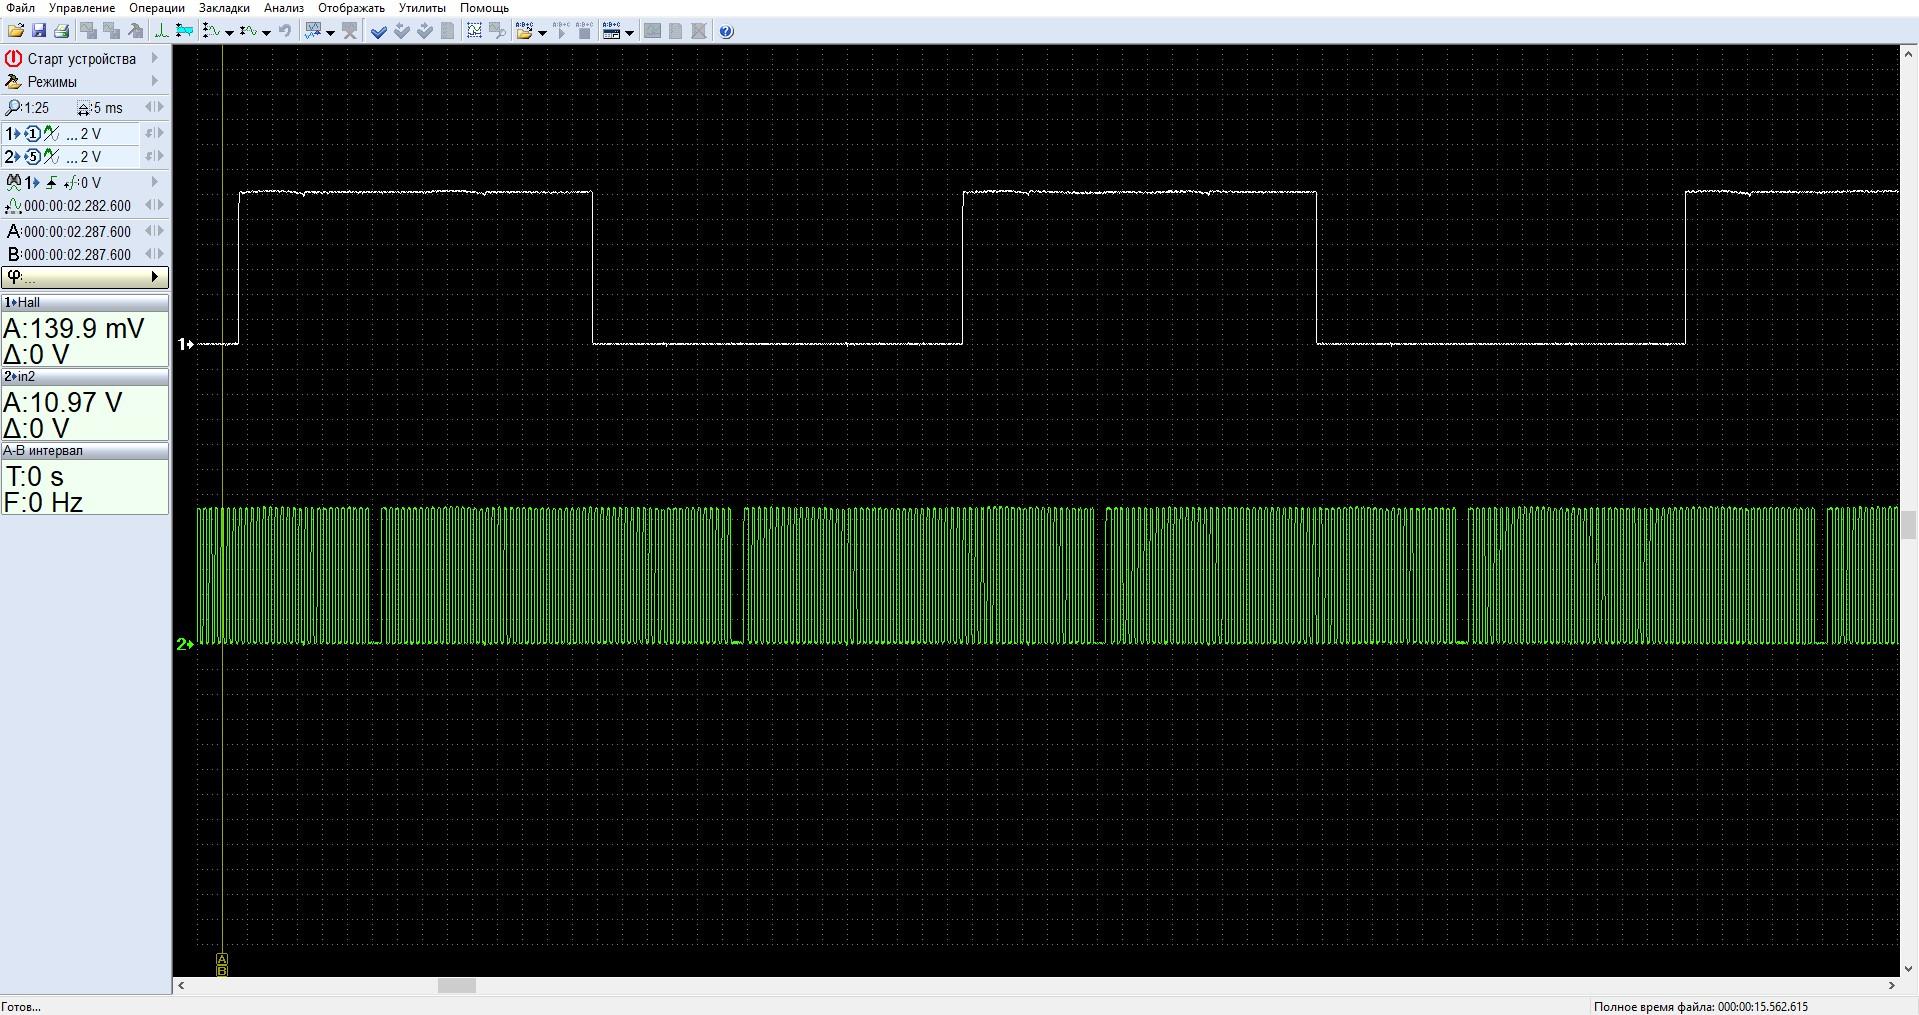This screenshot has height=1015, width=1919.
Task: Click the waveform position time icon
Action: (13, 206)
